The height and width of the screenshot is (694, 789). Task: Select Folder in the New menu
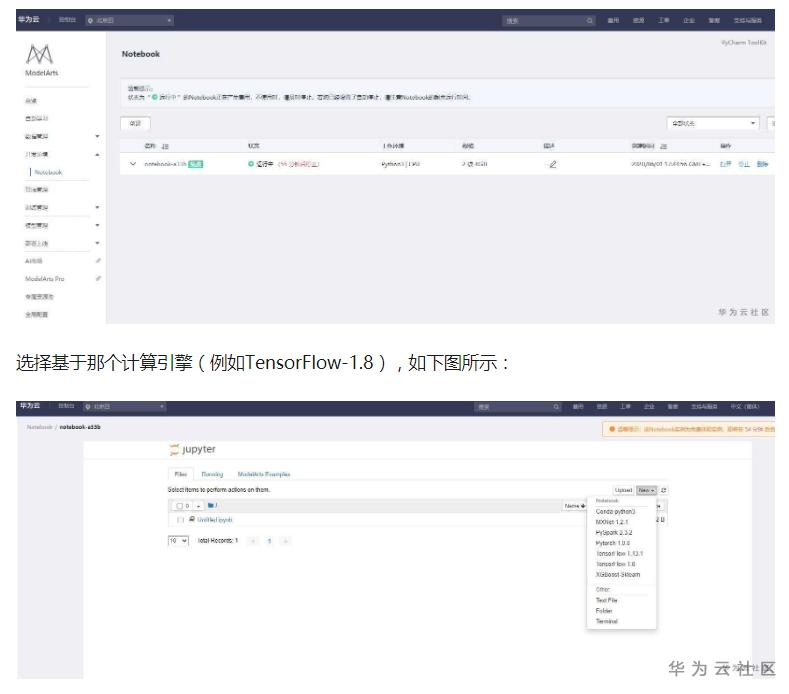604,611
